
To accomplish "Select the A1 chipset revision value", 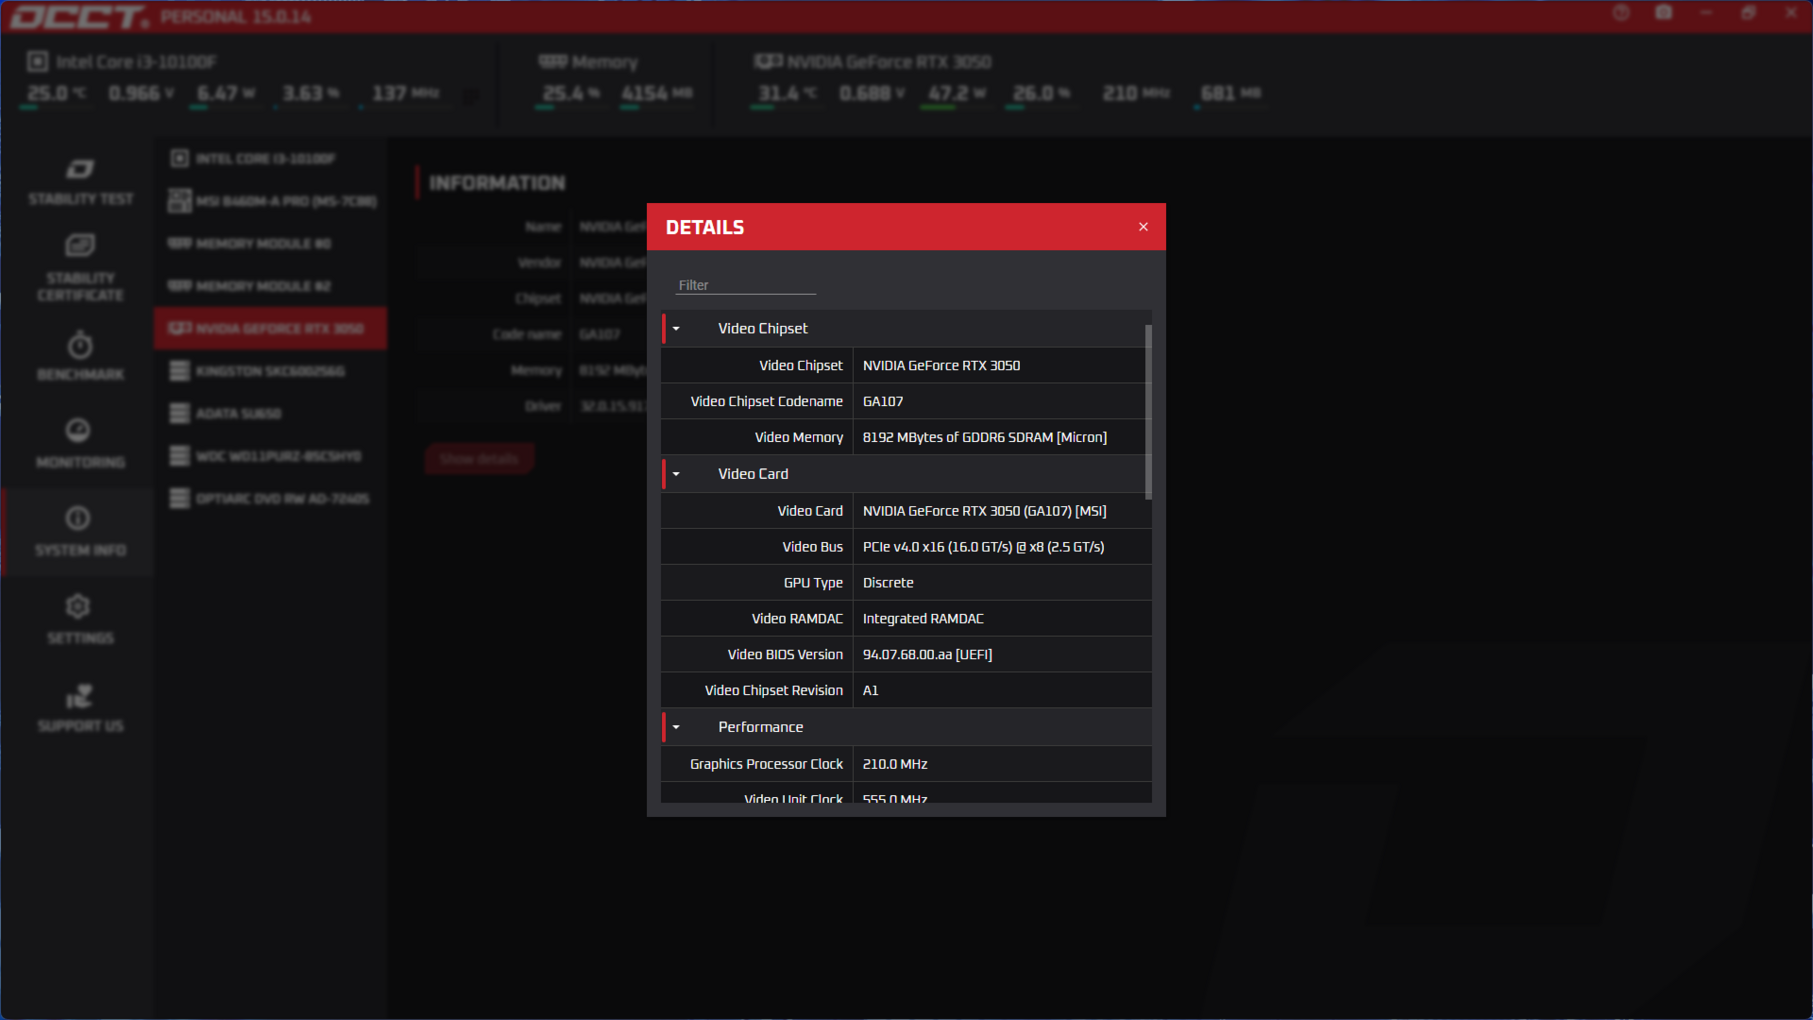I will pos(870,691).
